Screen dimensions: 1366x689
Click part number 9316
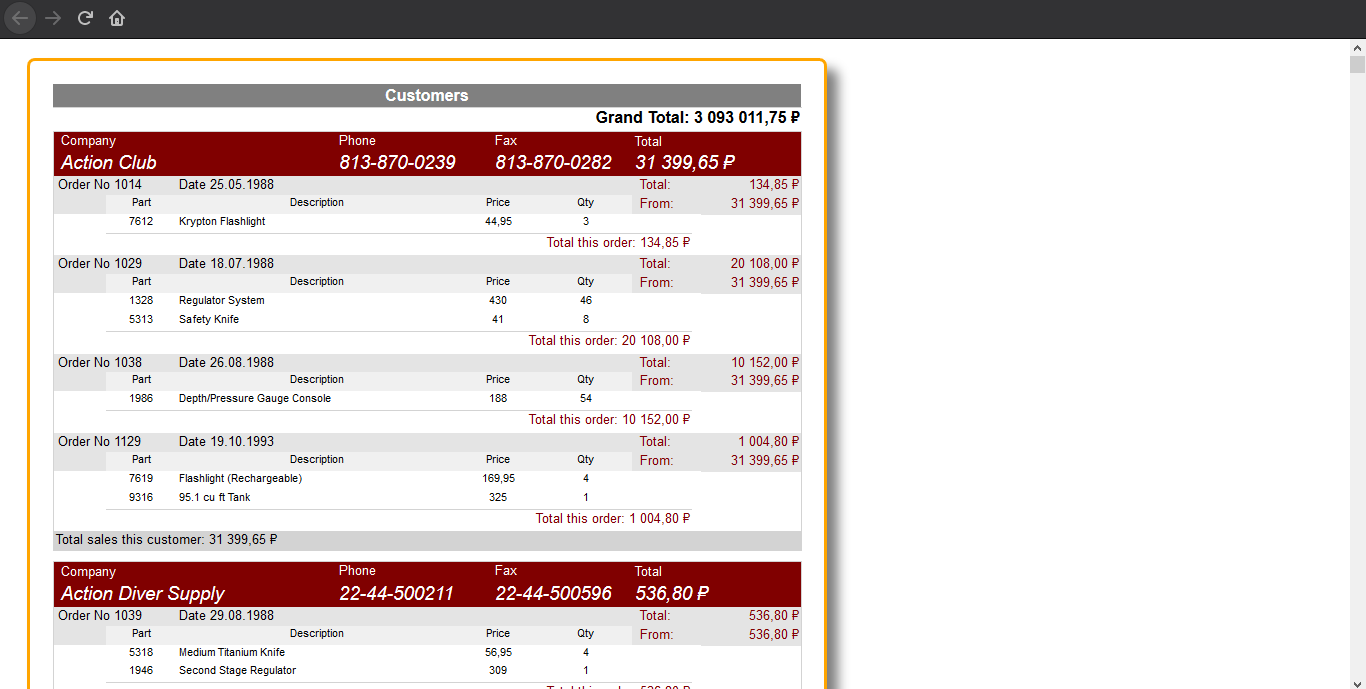coord(141,497)
